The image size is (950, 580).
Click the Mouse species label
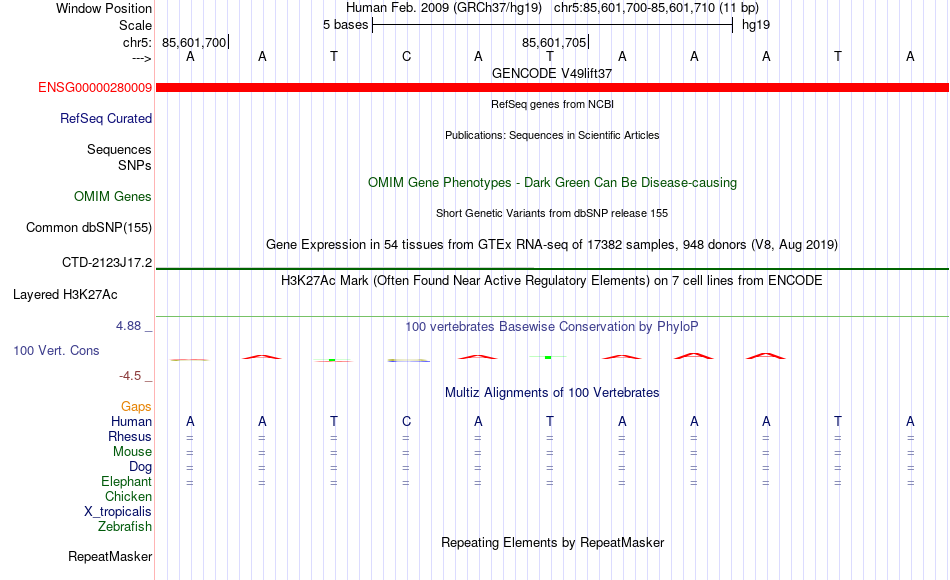pyautogui.click(x=132, y=452)
